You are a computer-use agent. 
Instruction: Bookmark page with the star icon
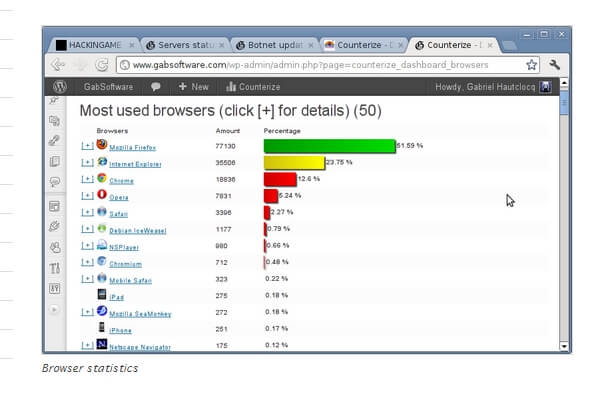[x=531, y=65]
